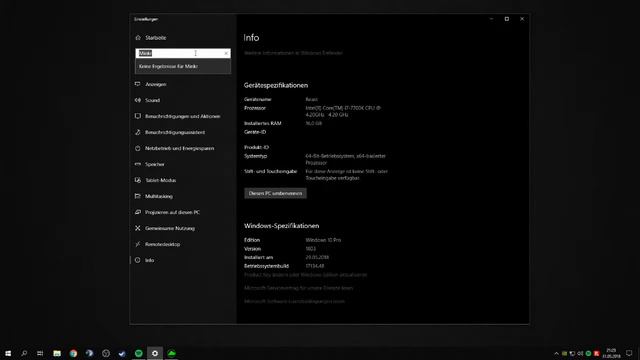This screenshot has height=360, width=640.
Task: Open the green cloud app on taskbar
Action: click(x=171, y=353)
